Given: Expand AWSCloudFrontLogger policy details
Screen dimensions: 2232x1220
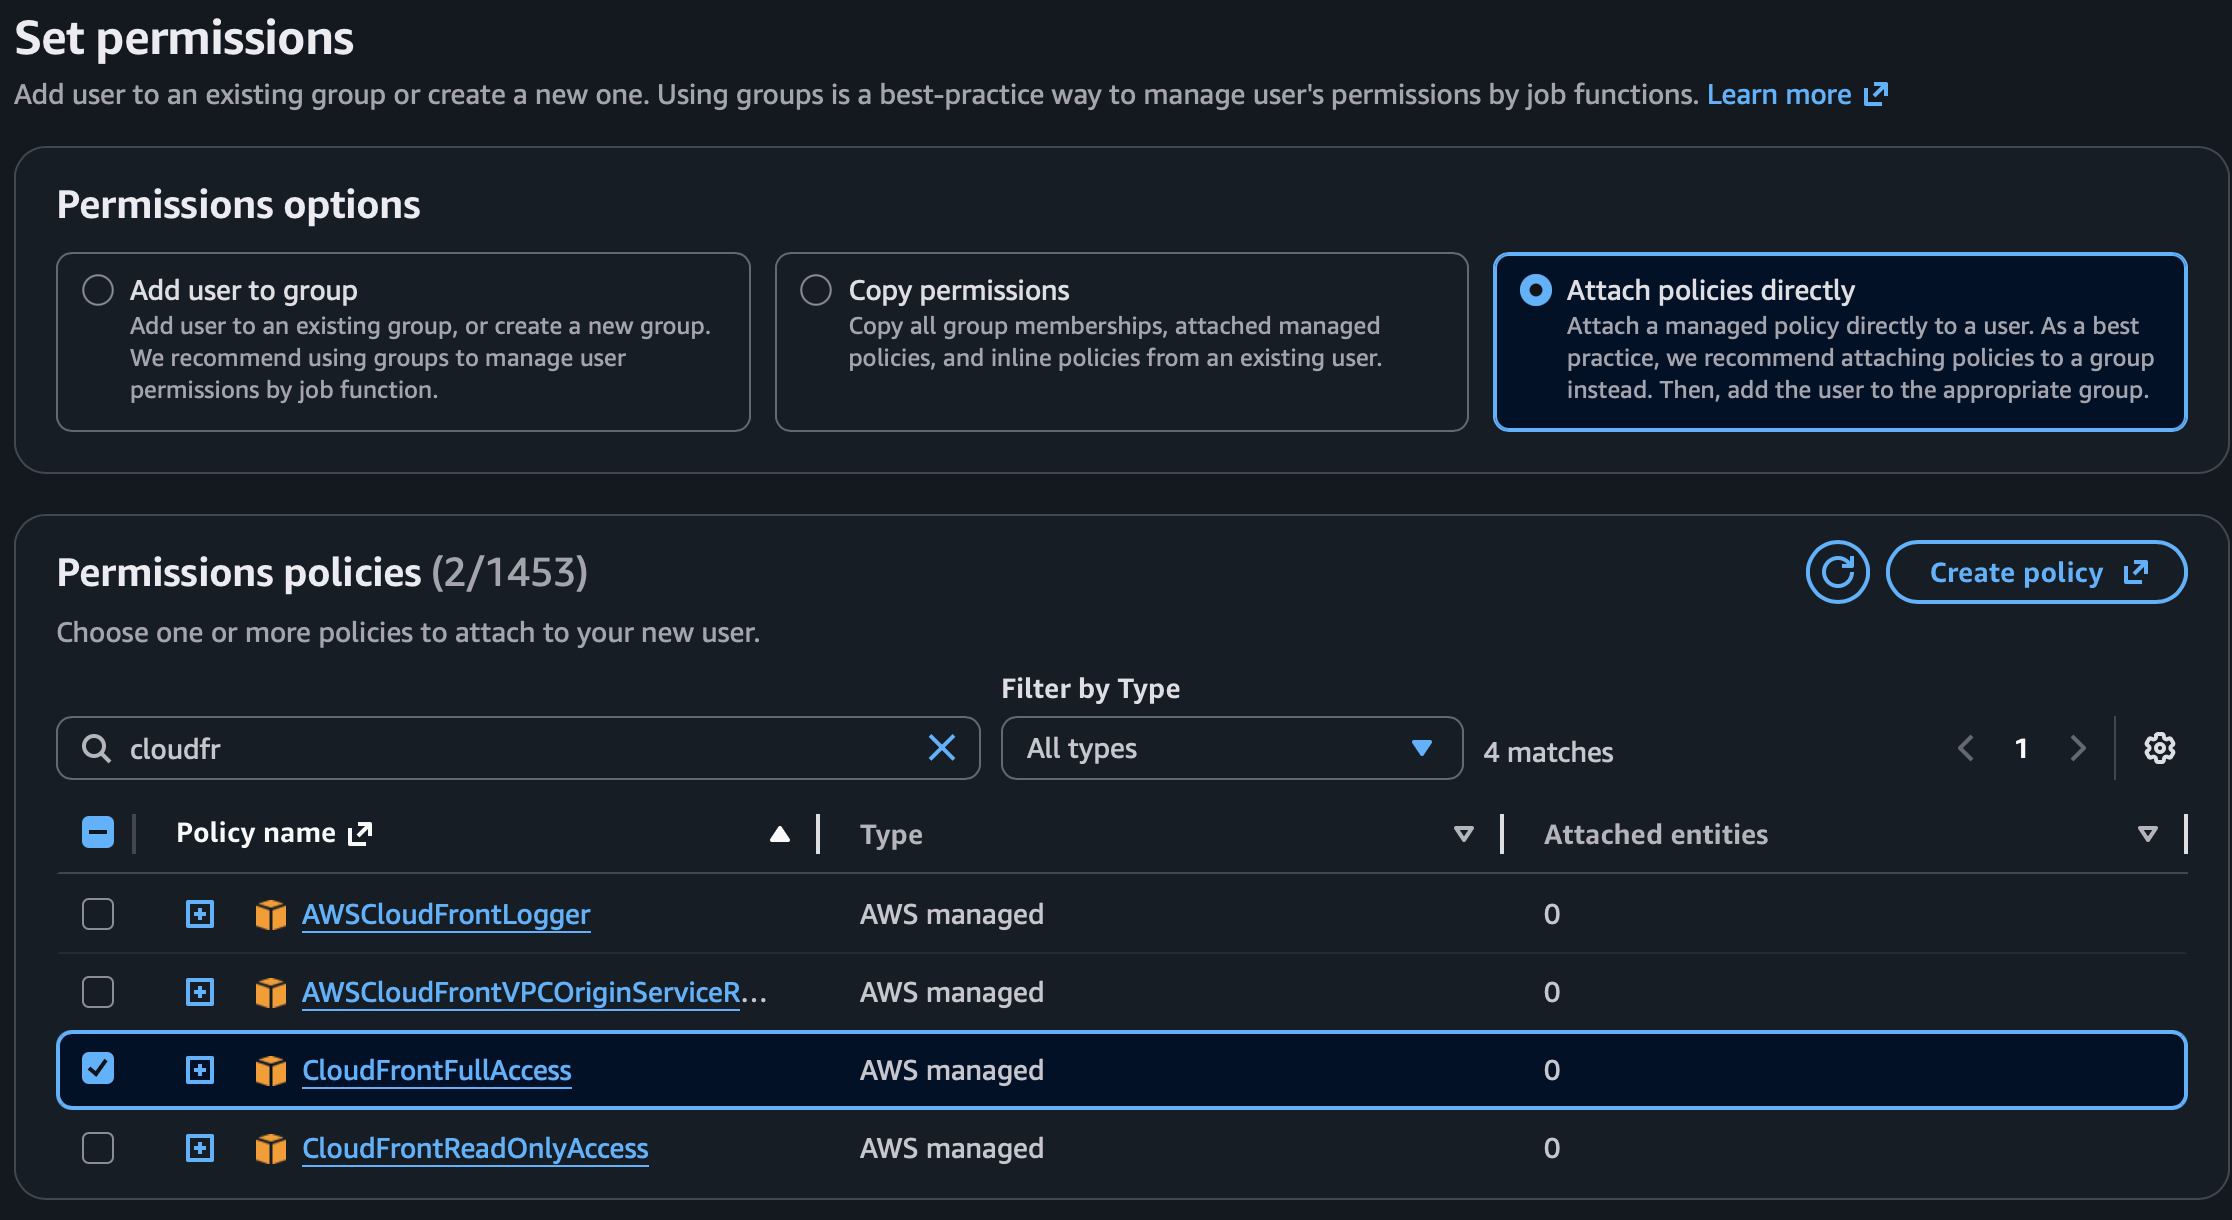Looking at the screenshot, I should pos(200,914).
